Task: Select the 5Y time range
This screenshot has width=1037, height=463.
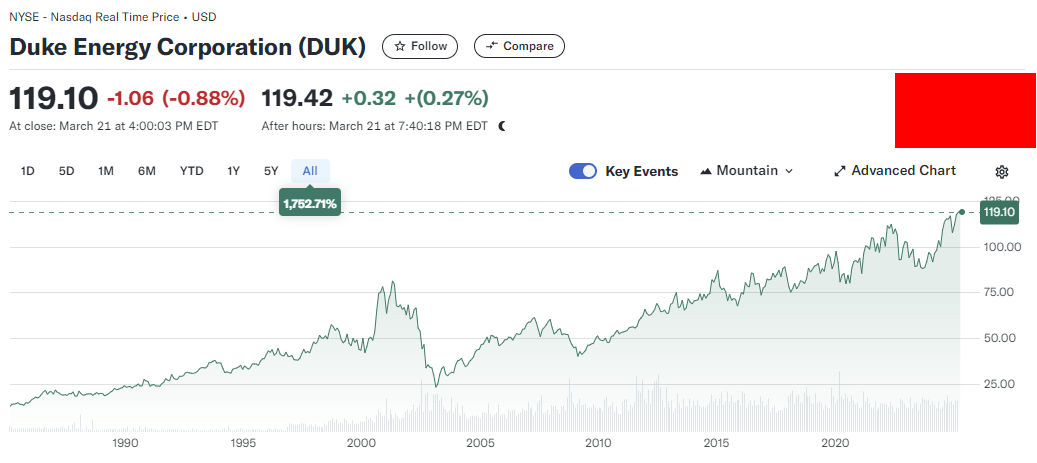Action: point(271,171)
